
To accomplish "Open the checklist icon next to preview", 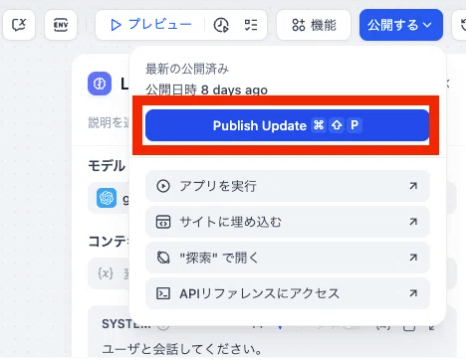I will click(x=251, y=25).
